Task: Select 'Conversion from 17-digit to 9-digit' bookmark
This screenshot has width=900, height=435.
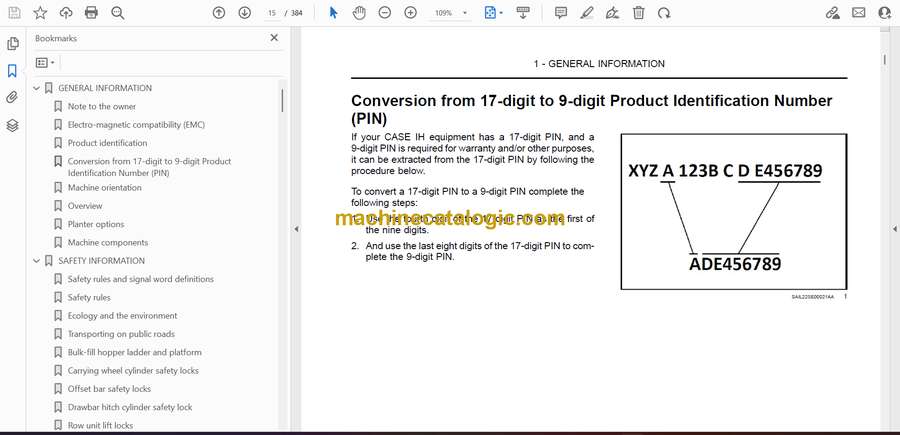Action: click(149, 167)
